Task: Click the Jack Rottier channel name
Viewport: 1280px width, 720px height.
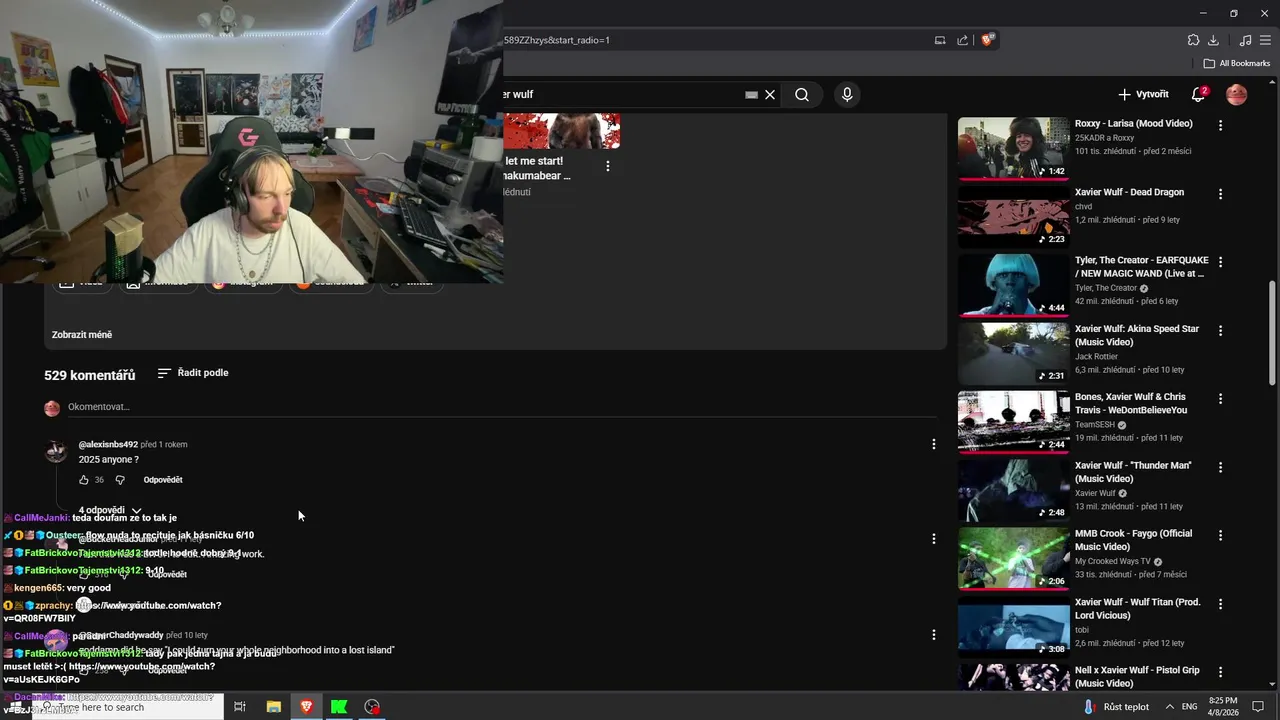Action: tap(1096, 356)
